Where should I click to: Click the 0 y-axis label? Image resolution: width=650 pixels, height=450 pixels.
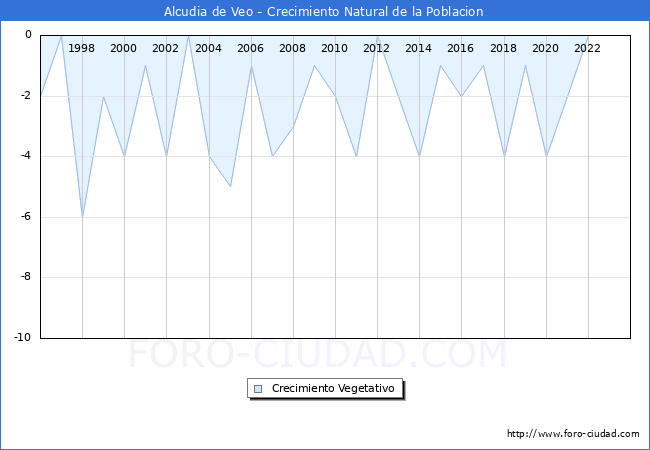pos(28,35)
